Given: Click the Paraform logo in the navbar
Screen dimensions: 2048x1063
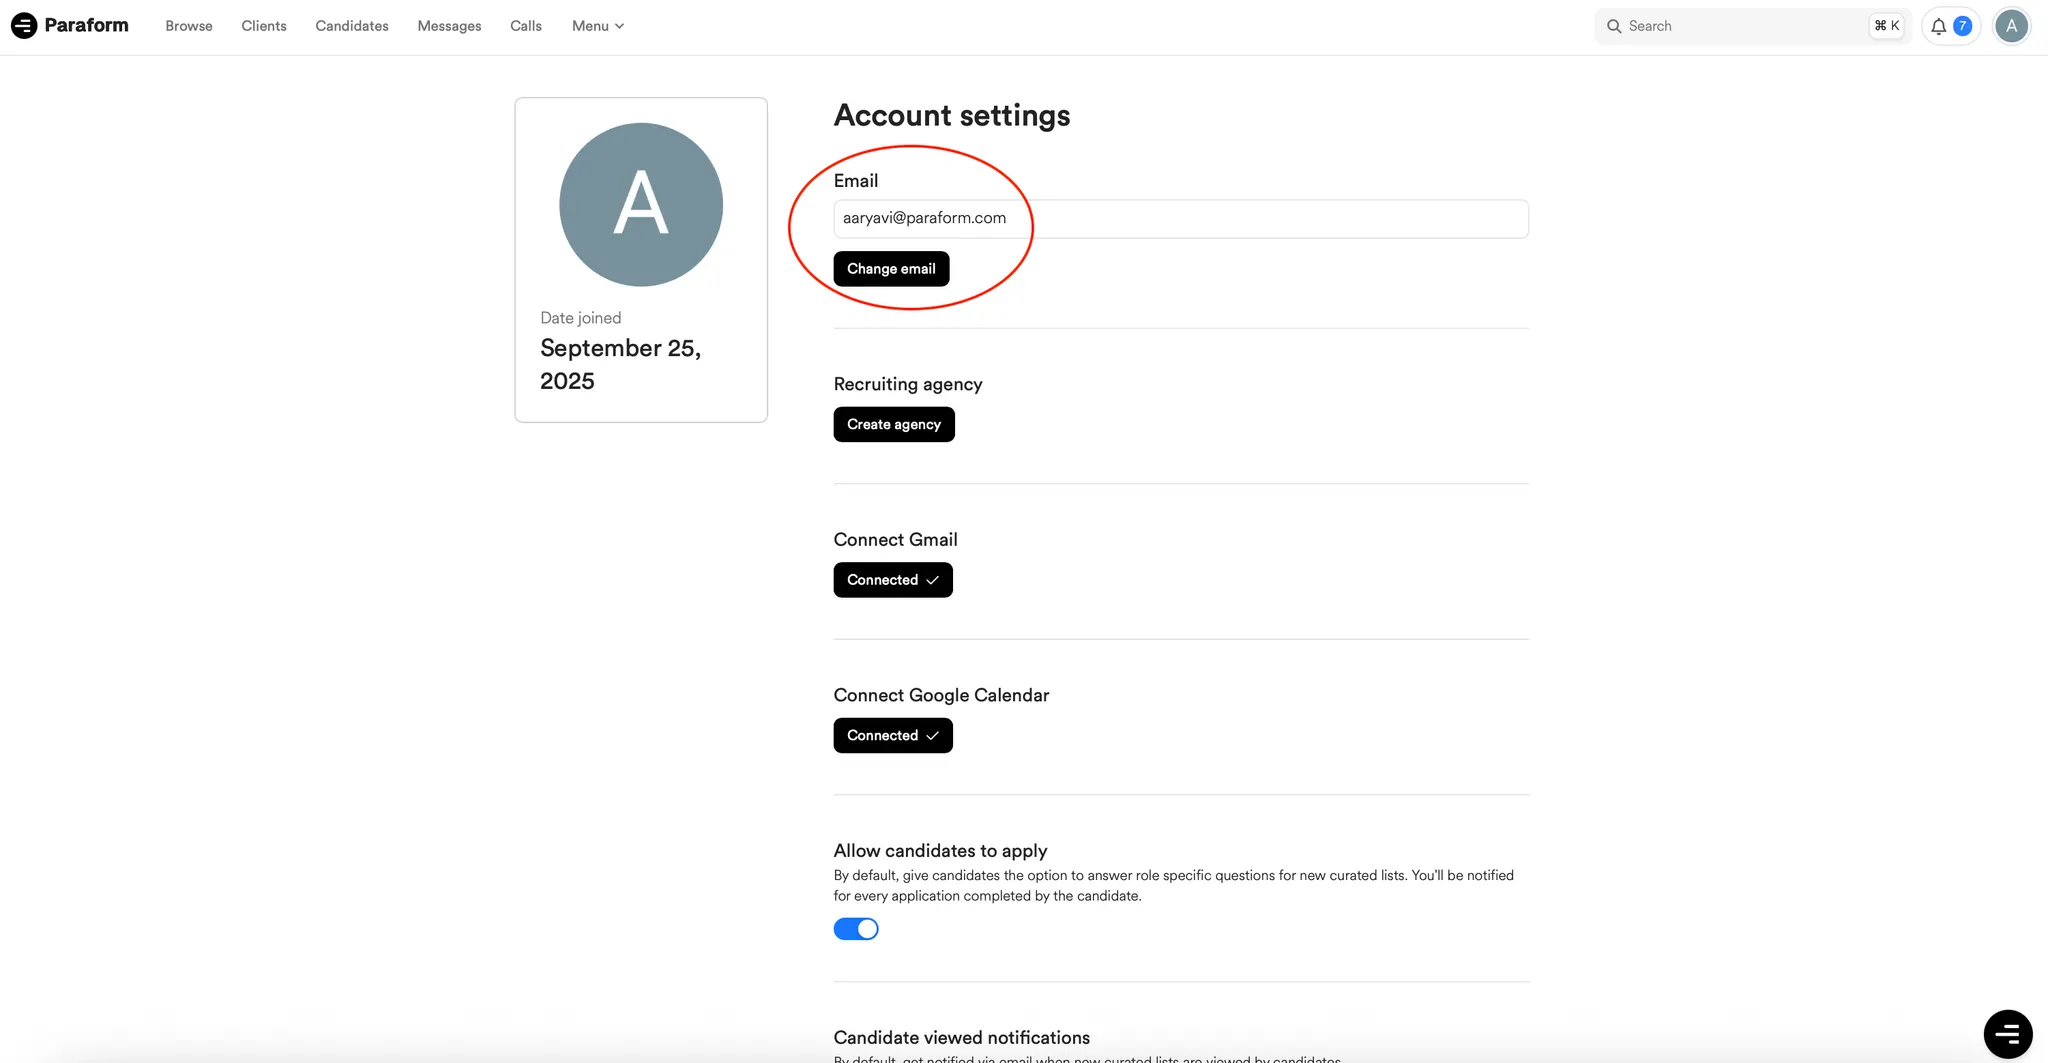Looking at the screenshot, I should pos(70,25).
